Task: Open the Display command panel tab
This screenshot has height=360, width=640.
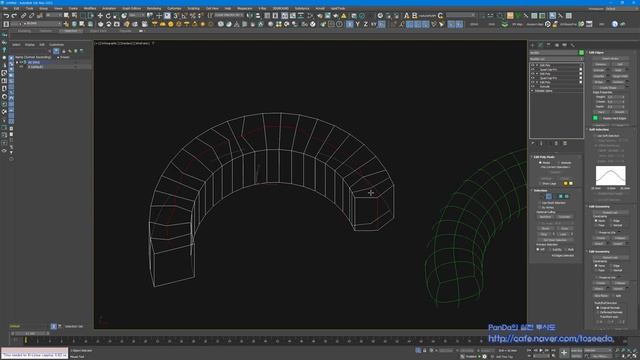Action: (x=565, y=45)
